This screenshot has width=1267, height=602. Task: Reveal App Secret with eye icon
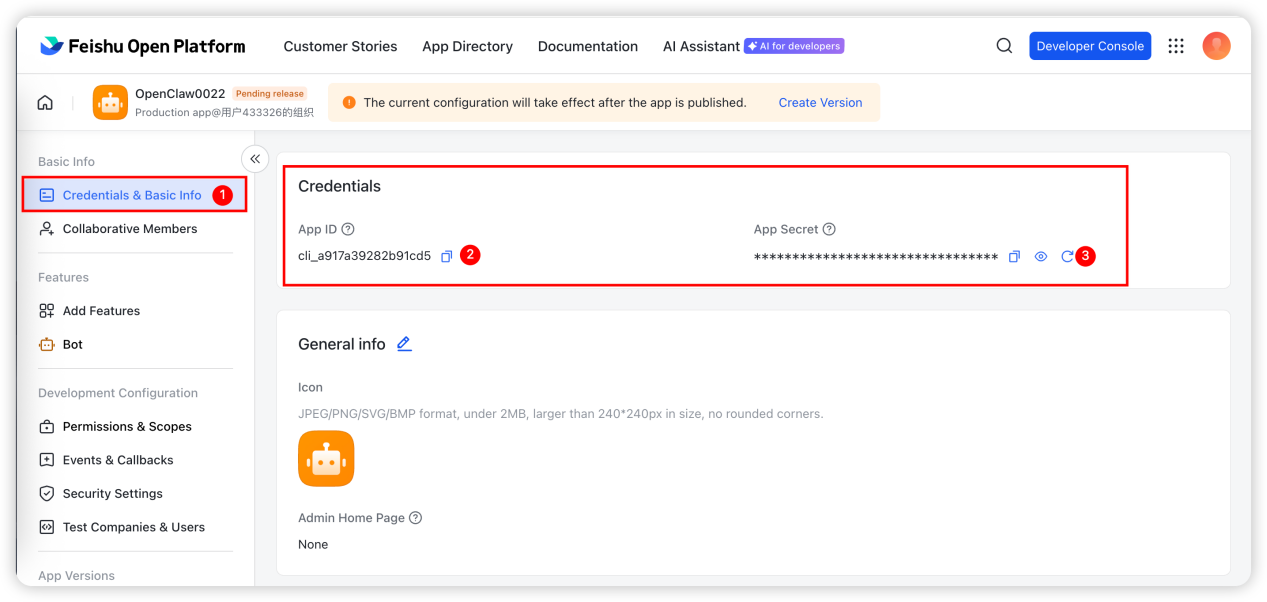1041,257
